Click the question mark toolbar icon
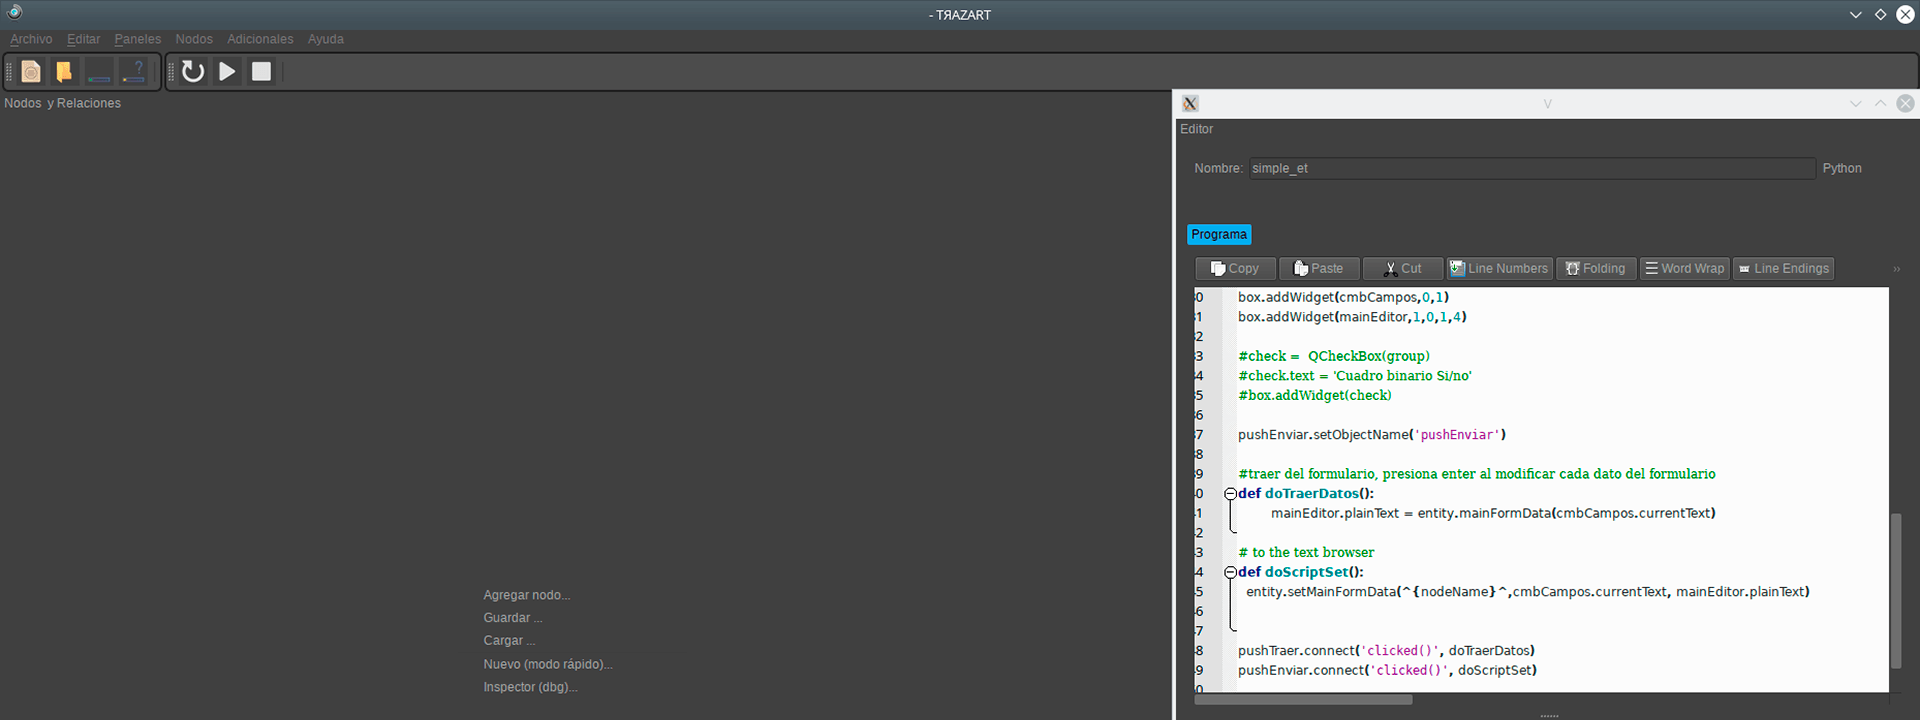Screen dimensions: 1920x720 [133, 72]
